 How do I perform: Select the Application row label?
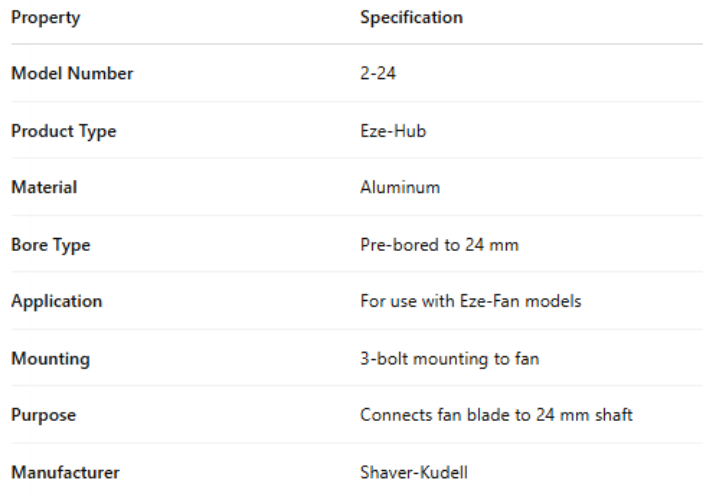tap(57, 301)
